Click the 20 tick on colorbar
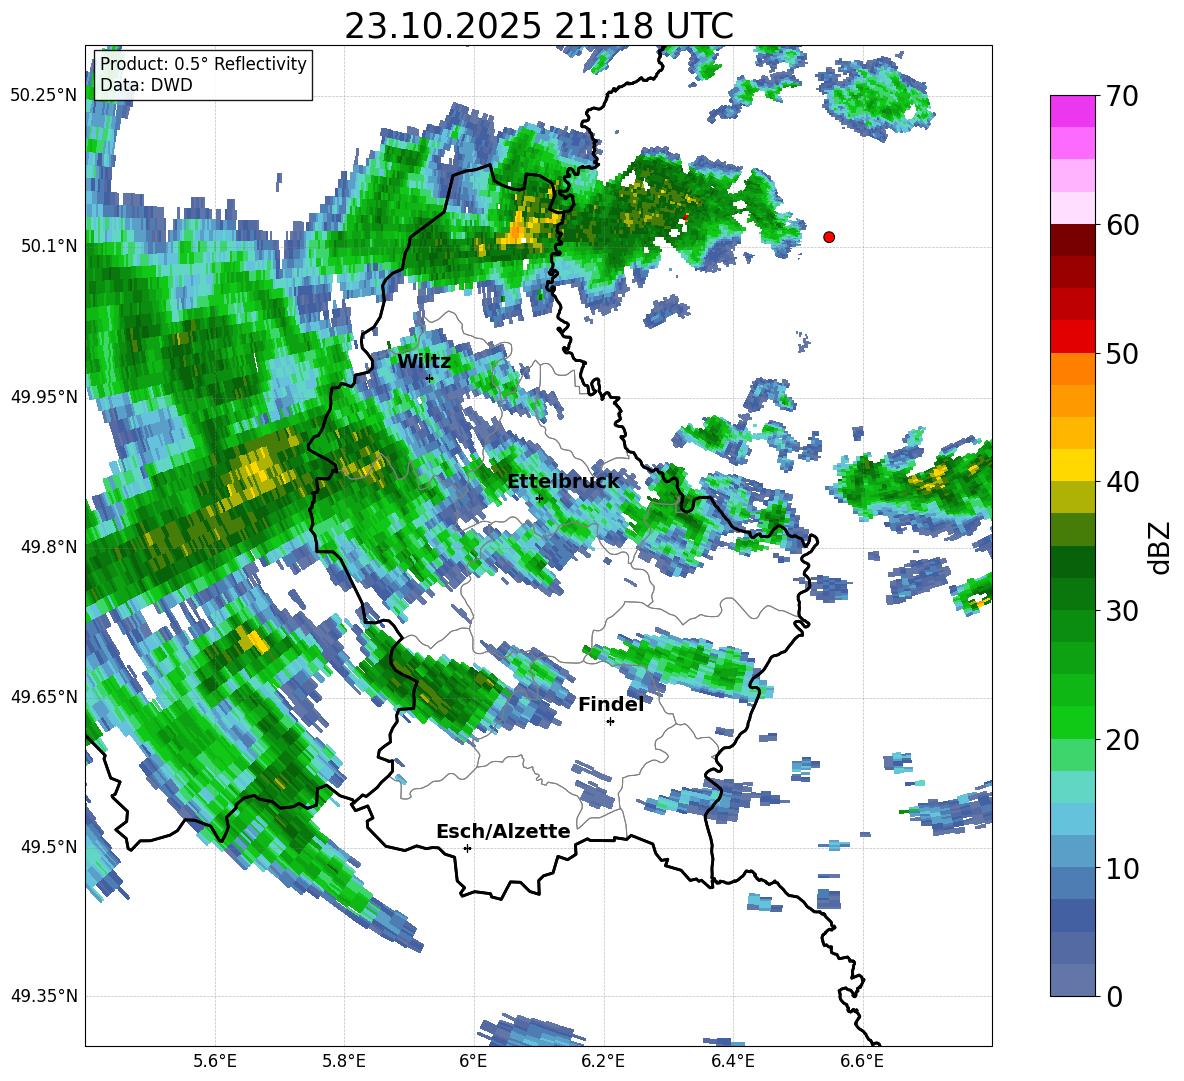 point(1121,740)
